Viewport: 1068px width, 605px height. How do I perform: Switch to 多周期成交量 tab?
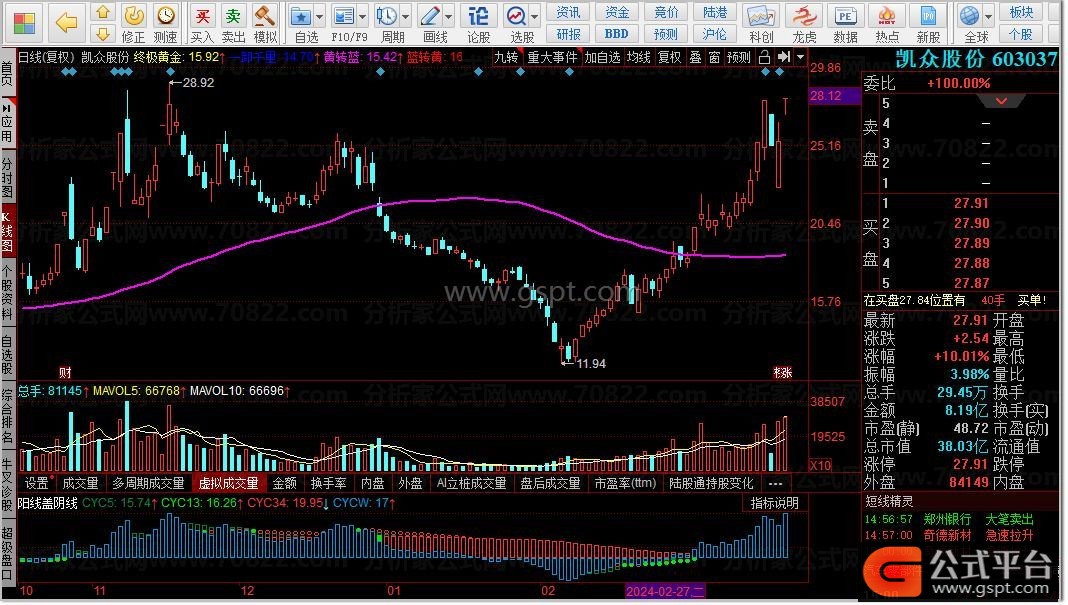pyautogui.click(x=148, y=483)
